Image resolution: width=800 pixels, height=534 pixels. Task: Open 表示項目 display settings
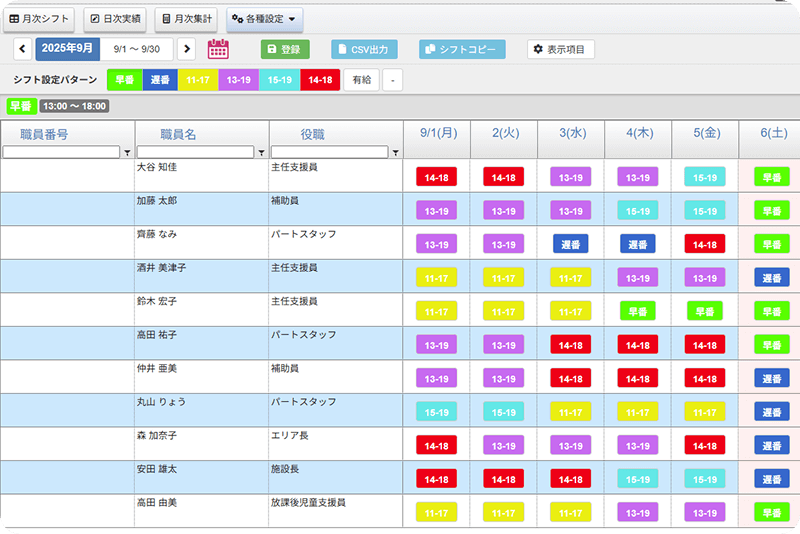(560, 50)
